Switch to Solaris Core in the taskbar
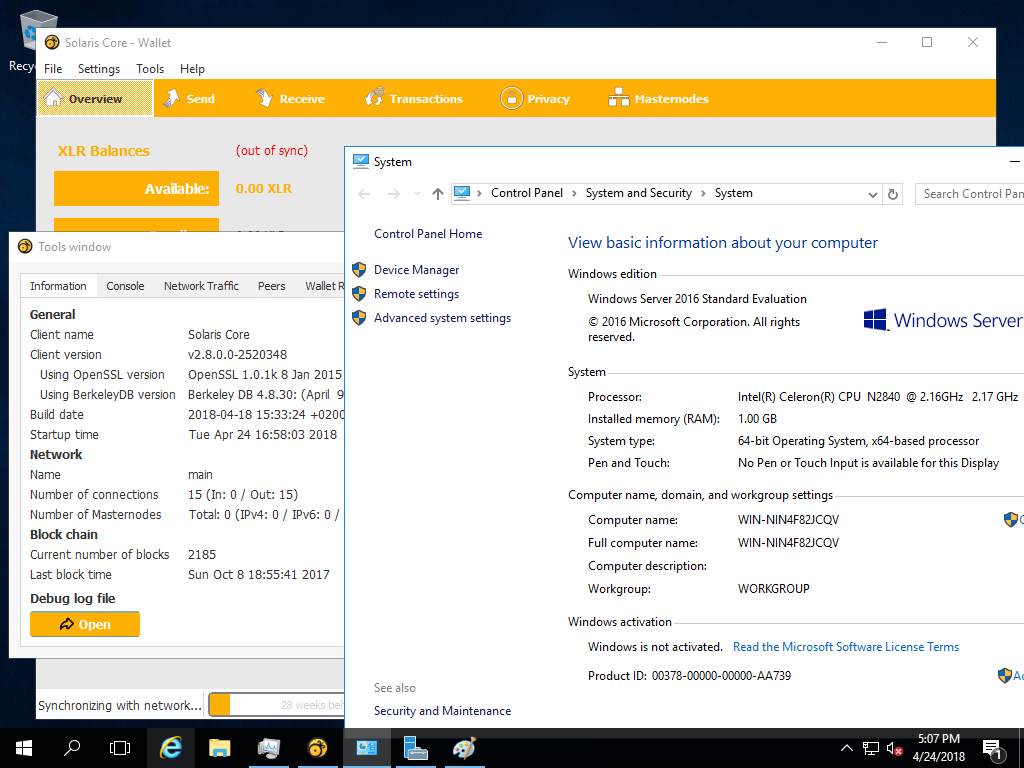The height and width of the screenshot is (768, 1024). (317, 748)
